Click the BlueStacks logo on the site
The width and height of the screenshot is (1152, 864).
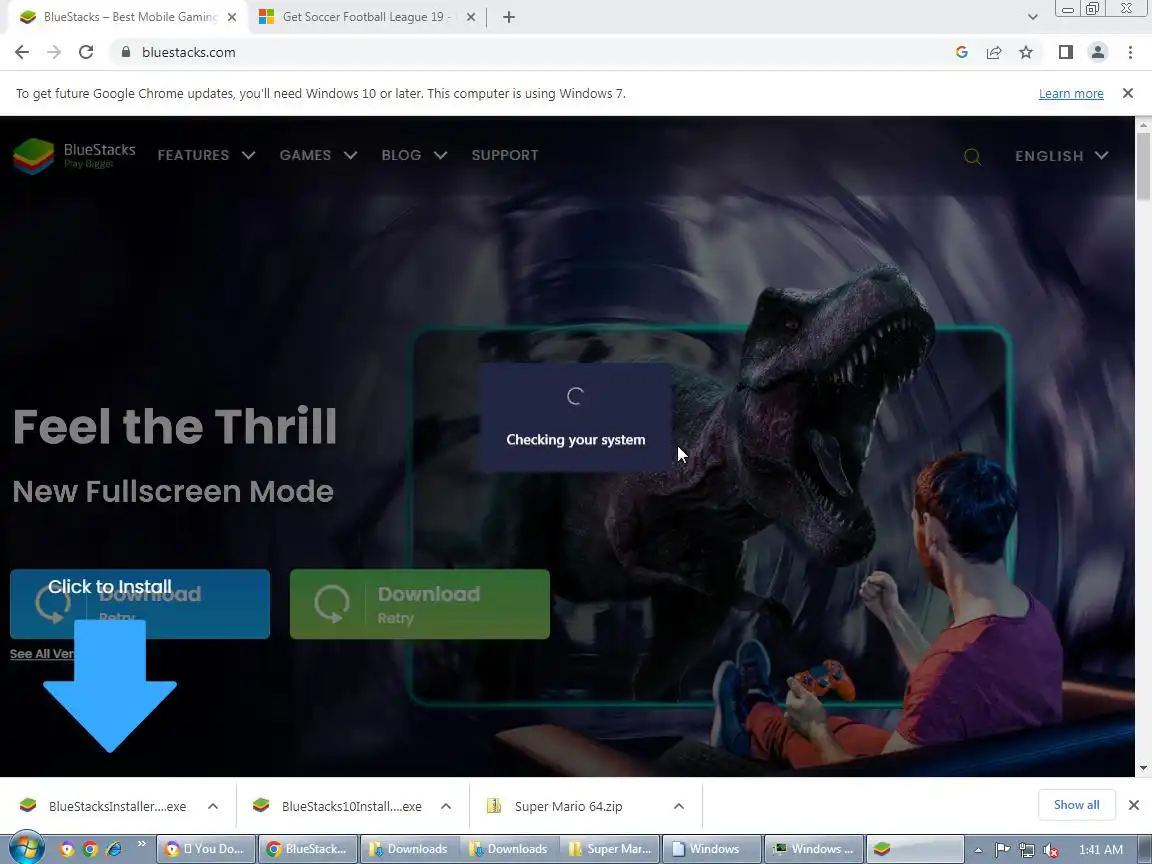(x=74, y=155)
